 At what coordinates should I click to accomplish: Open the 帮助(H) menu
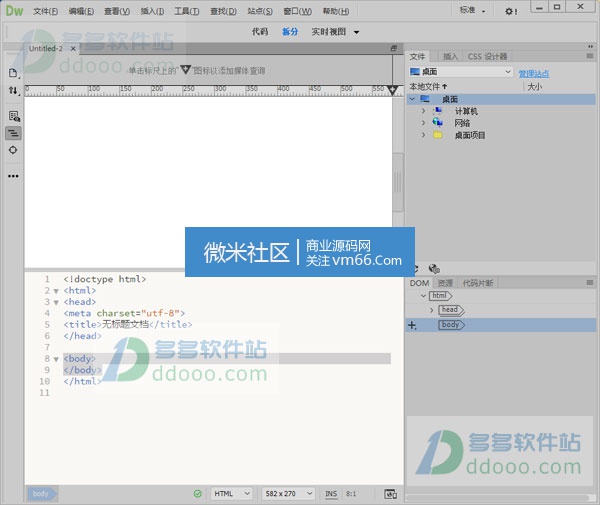pyautogui.click(x=336, y=11)
